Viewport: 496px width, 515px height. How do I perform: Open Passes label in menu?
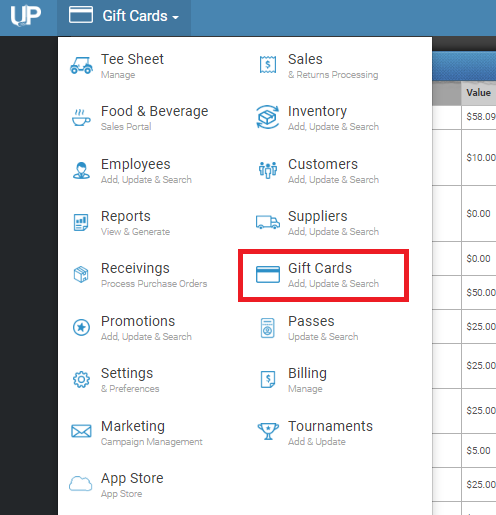311,321
